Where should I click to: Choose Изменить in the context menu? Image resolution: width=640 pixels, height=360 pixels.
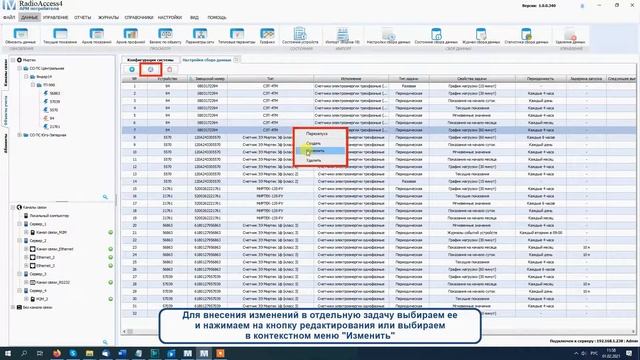point(320,151)
